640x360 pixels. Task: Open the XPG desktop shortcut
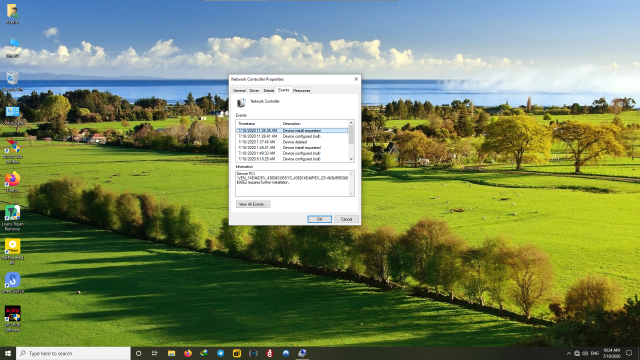pyautogui.click(x=12, y=318)
